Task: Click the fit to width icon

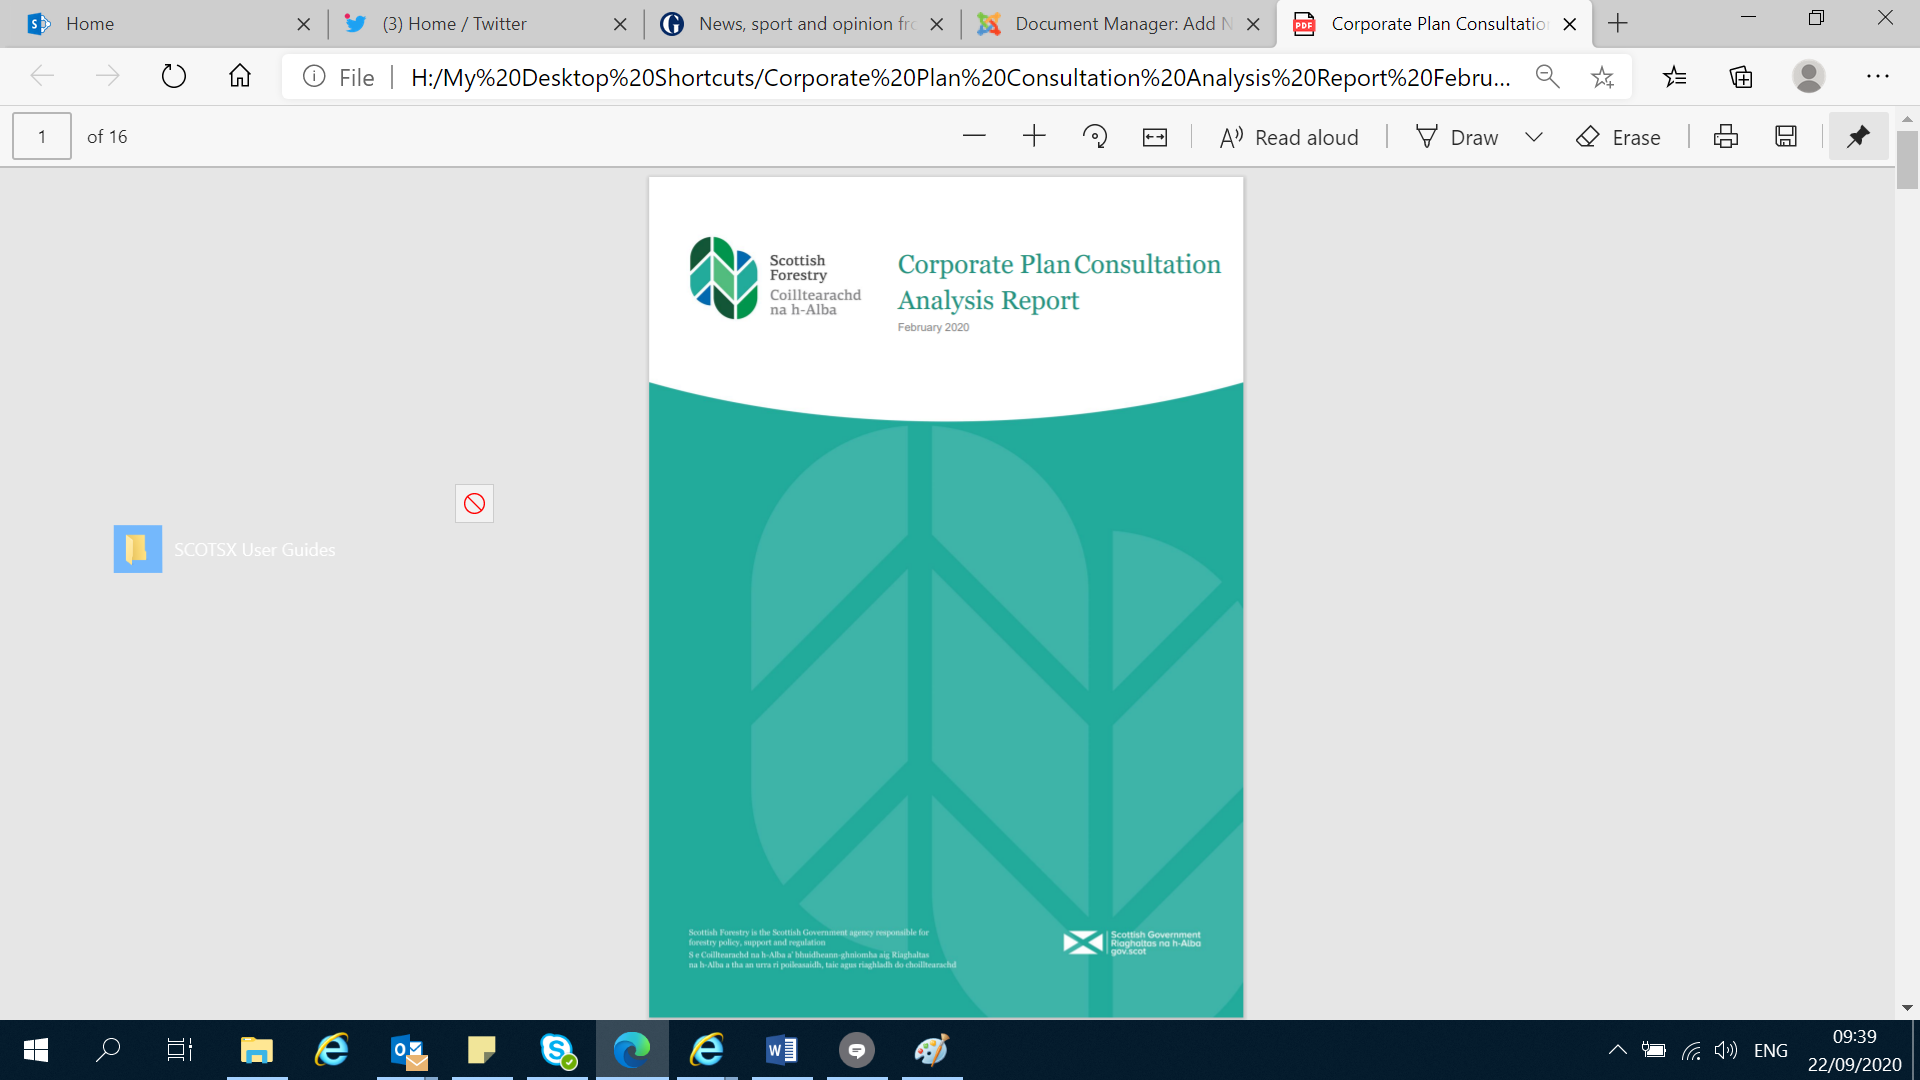Action: 1155,137
